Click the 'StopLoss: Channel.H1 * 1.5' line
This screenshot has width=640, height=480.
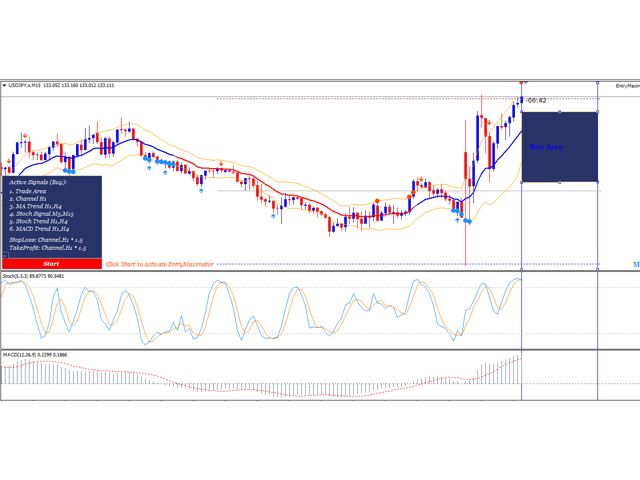(x=46, y=240)
